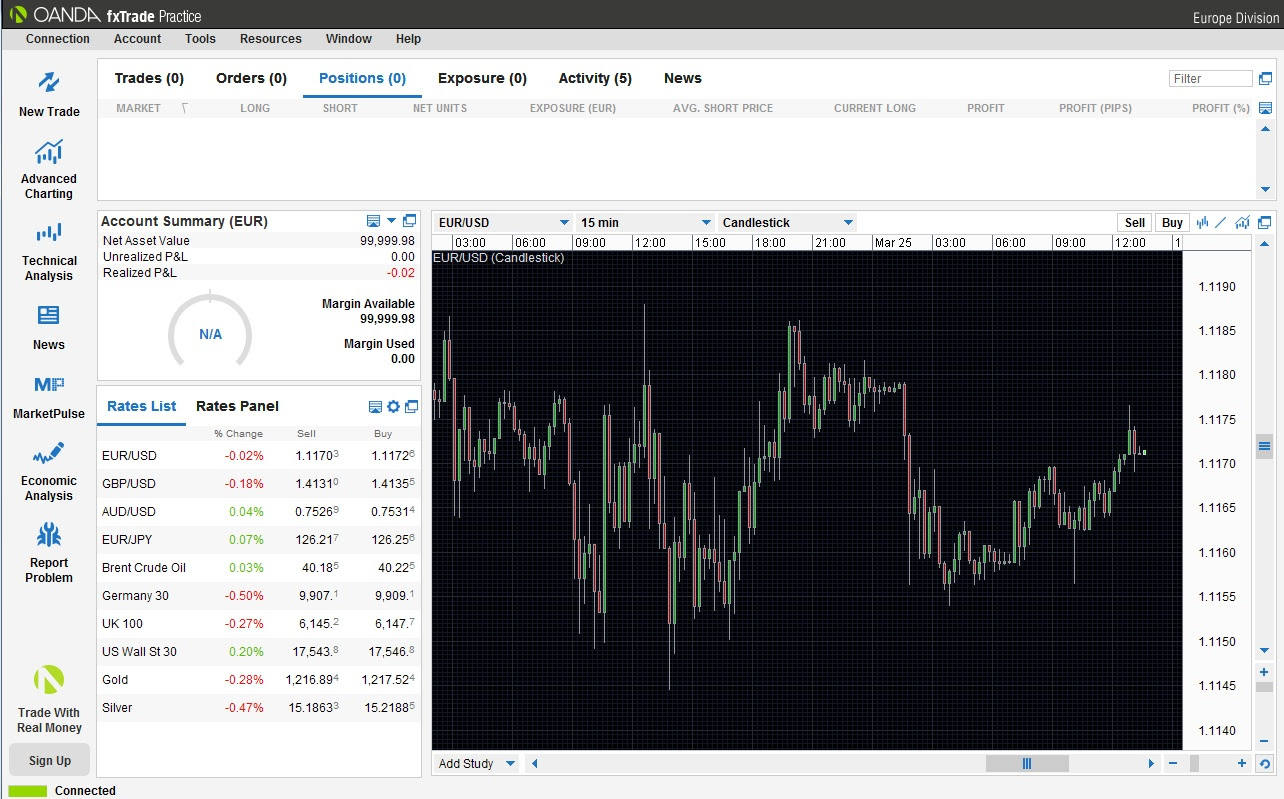Screen dimensions: 1284x799
Task: Click the Gold buy price 1,217.52
Action: pyautogui.click(x=392, y=679)
